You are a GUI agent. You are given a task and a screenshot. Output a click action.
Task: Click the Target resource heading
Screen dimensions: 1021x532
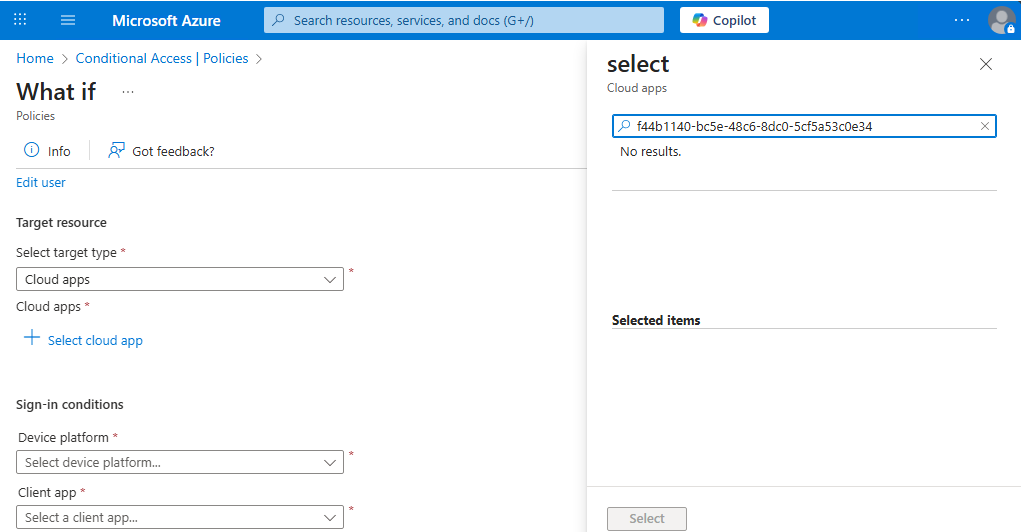[x=61, y=223]
